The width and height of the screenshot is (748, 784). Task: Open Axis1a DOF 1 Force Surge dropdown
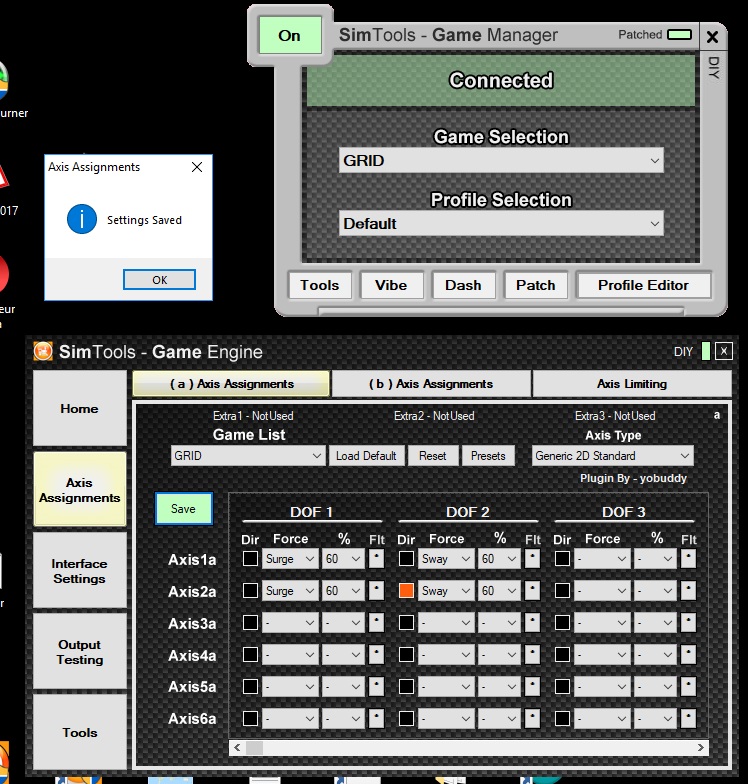click(x=290, y=558)
